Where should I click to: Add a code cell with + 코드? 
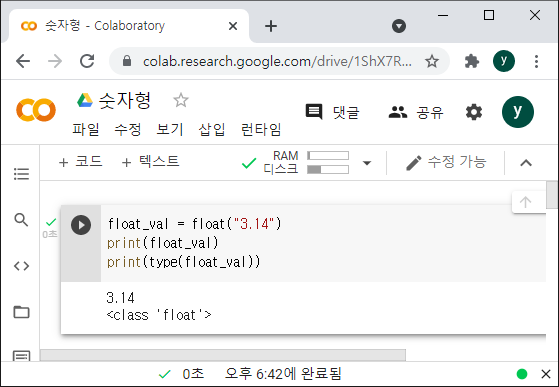[81, 162]
